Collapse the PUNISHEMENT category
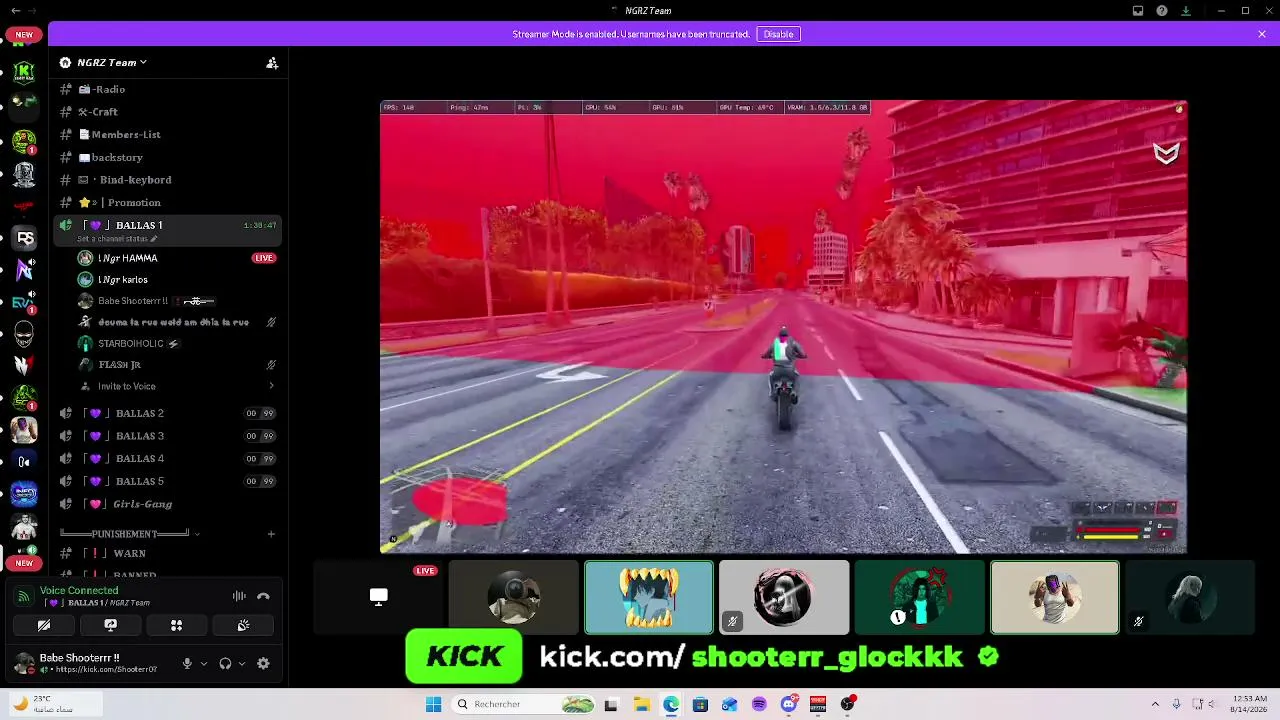 click(129, 534)
